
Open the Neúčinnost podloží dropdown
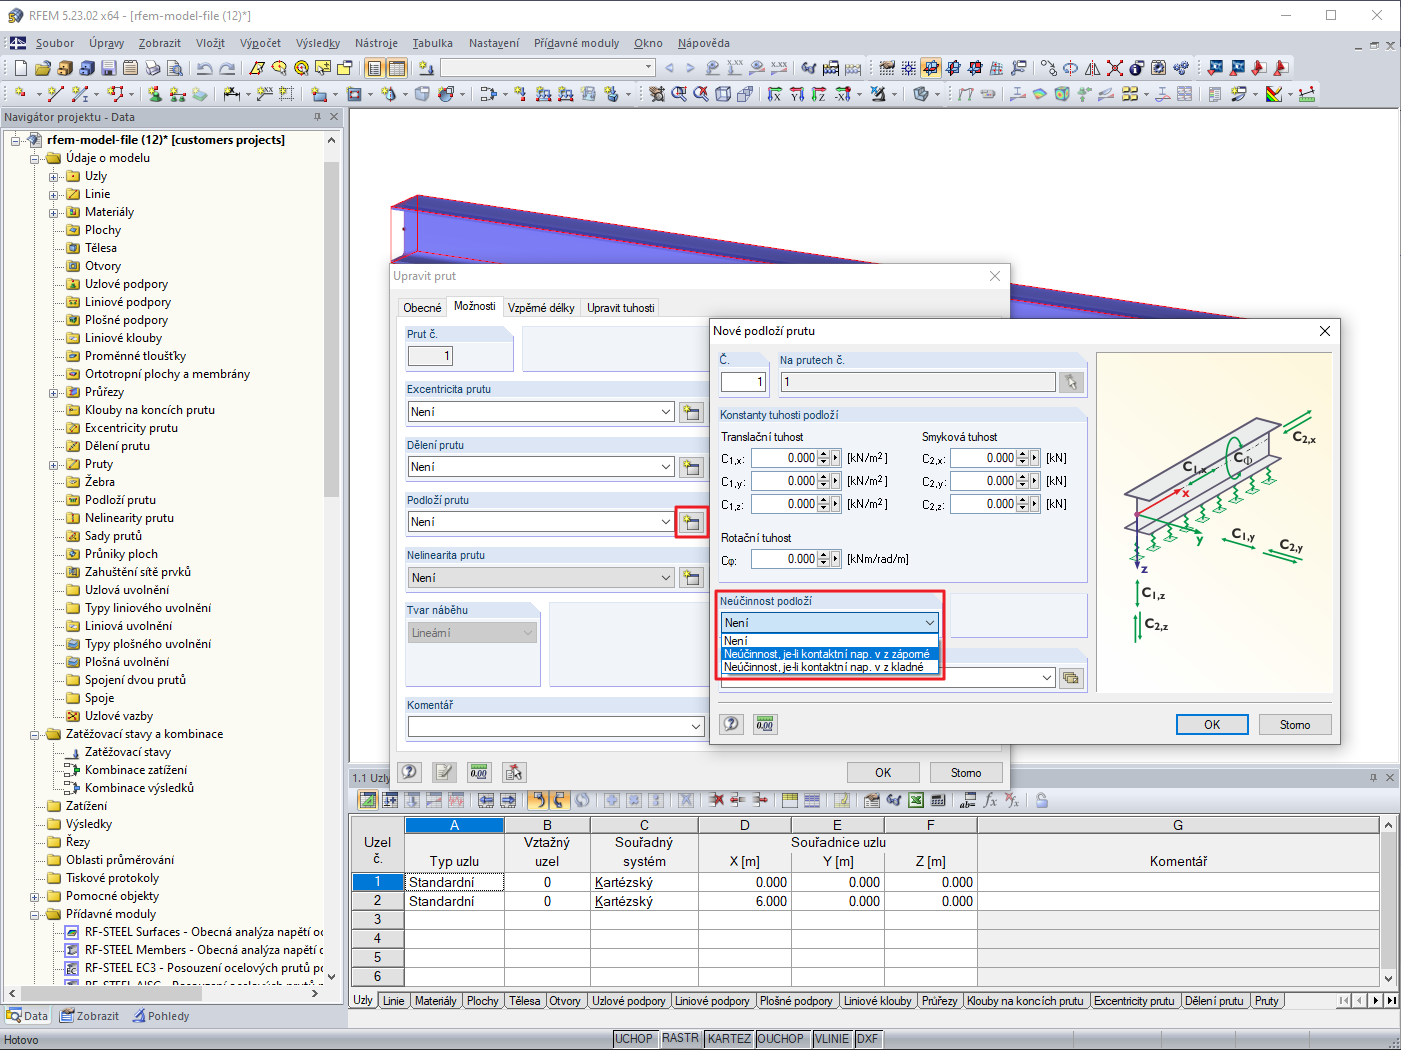[x=829, y=622]
